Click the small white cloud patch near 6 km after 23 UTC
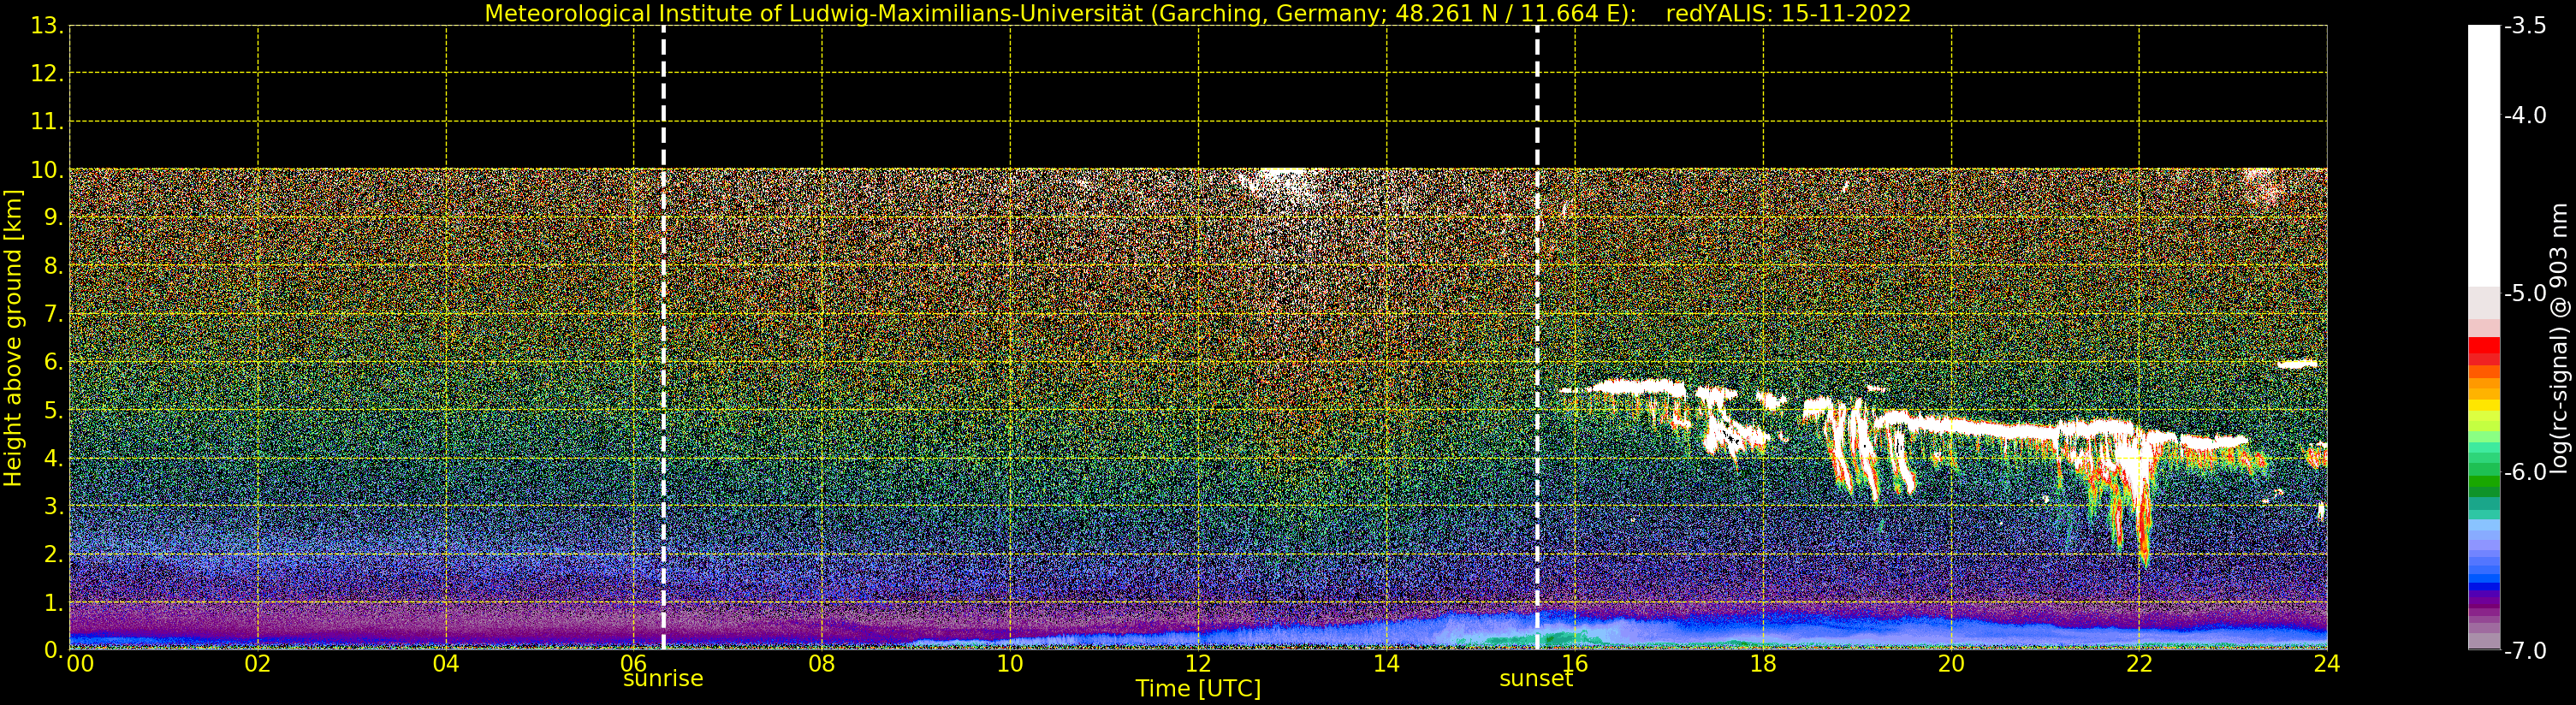This screenshot has height=705, width=2576. 2297,365
